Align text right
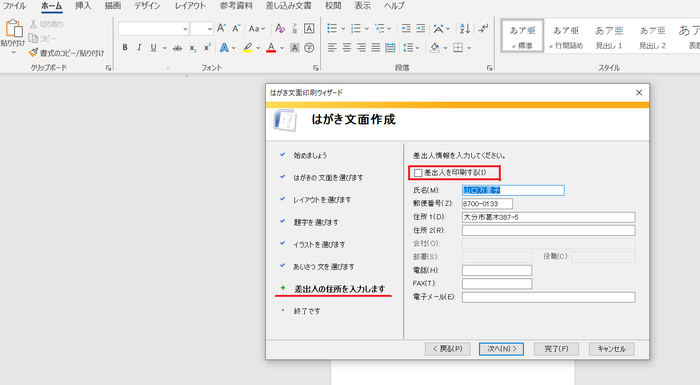 point(361,47)
